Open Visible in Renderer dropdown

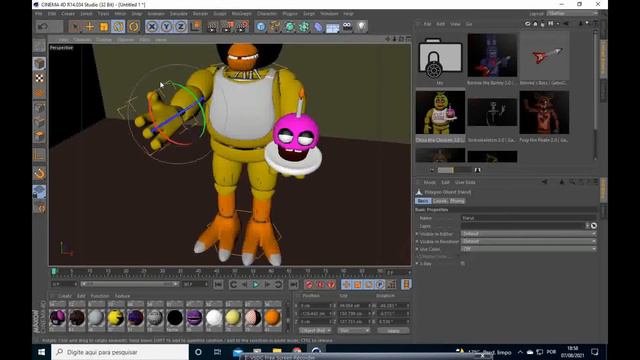point(529,241)
